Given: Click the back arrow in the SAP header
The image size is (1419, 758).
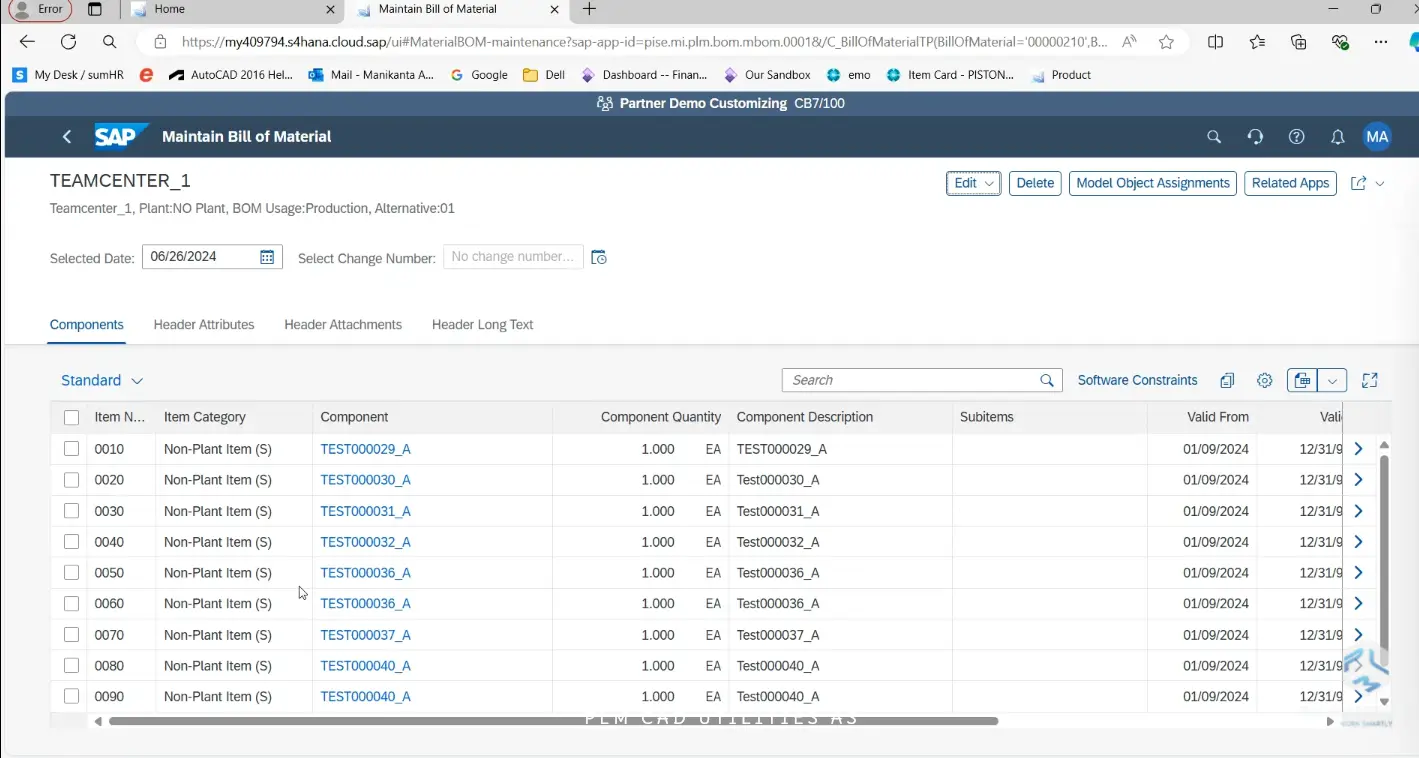Looking at the screenshot, I should point(67,137).
